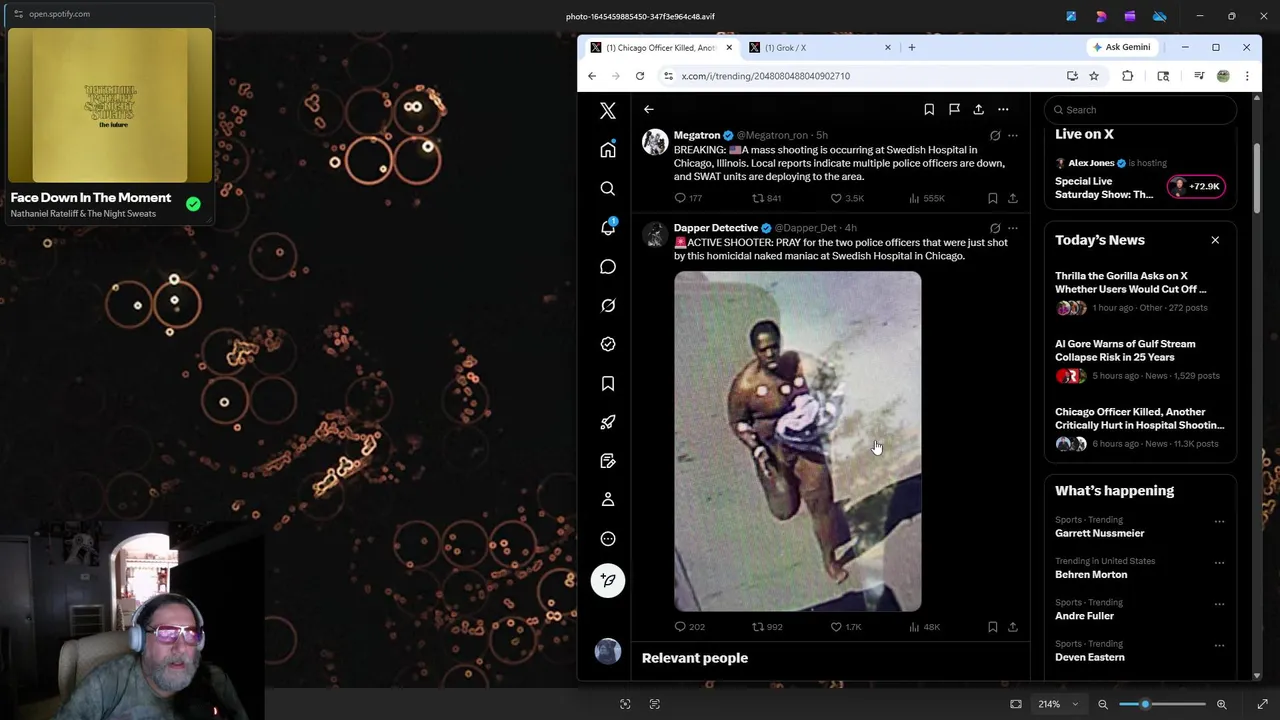
Task: Click the fit-to-window icon beside 214%
Action: click(1016, 704)
